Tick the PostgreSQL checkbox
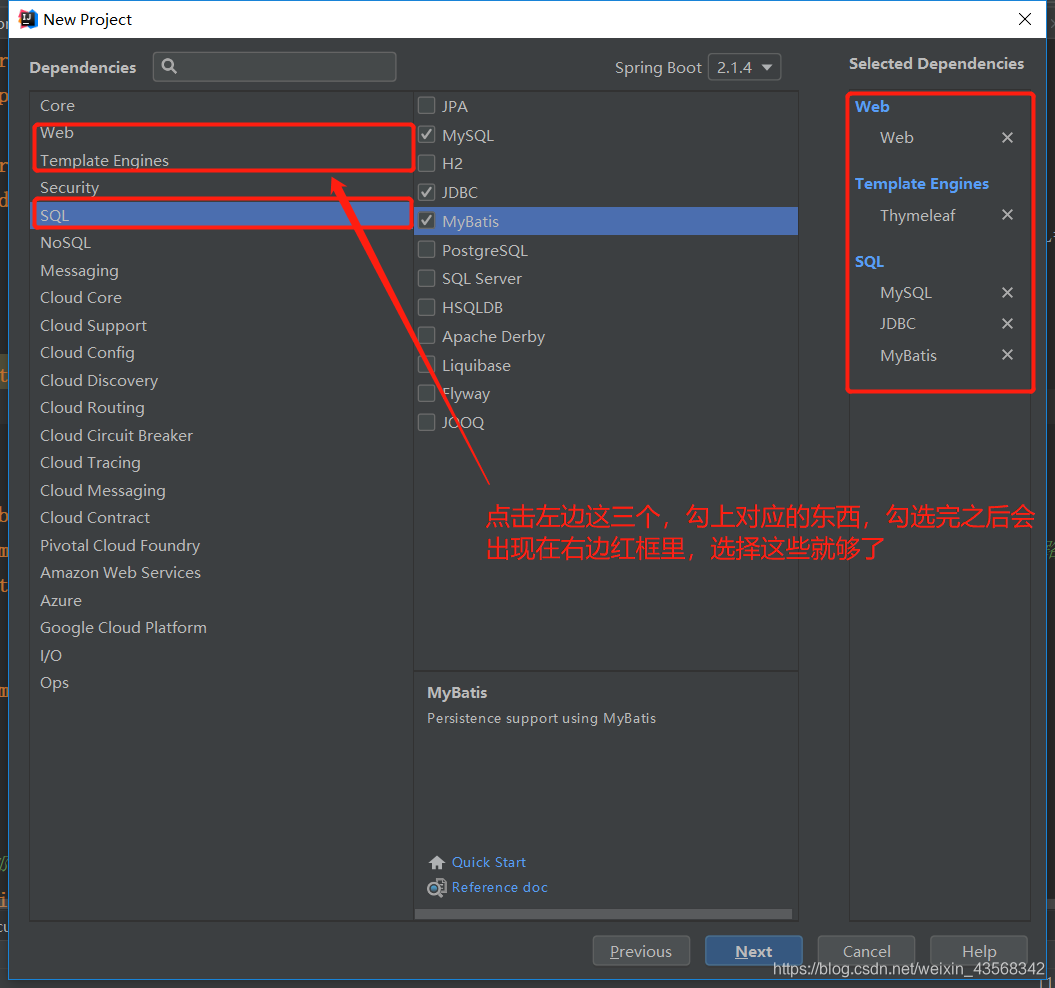 click(427, 250)
